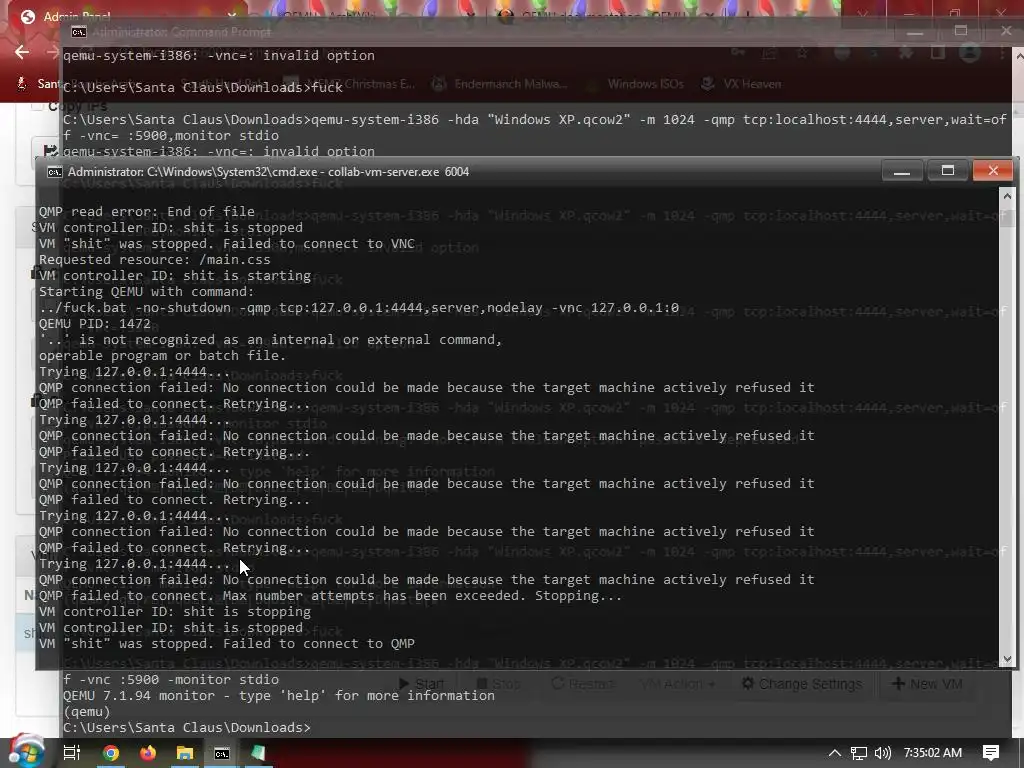The width and height of the screenshot is (1024, 768).
Task: Open the volume control tray icon
Action: 882,753
